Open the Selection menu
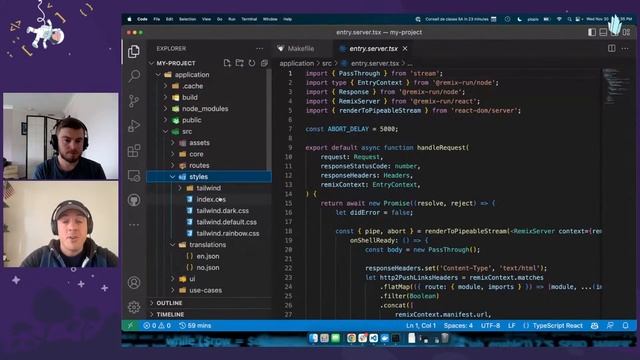 [187, 19]
